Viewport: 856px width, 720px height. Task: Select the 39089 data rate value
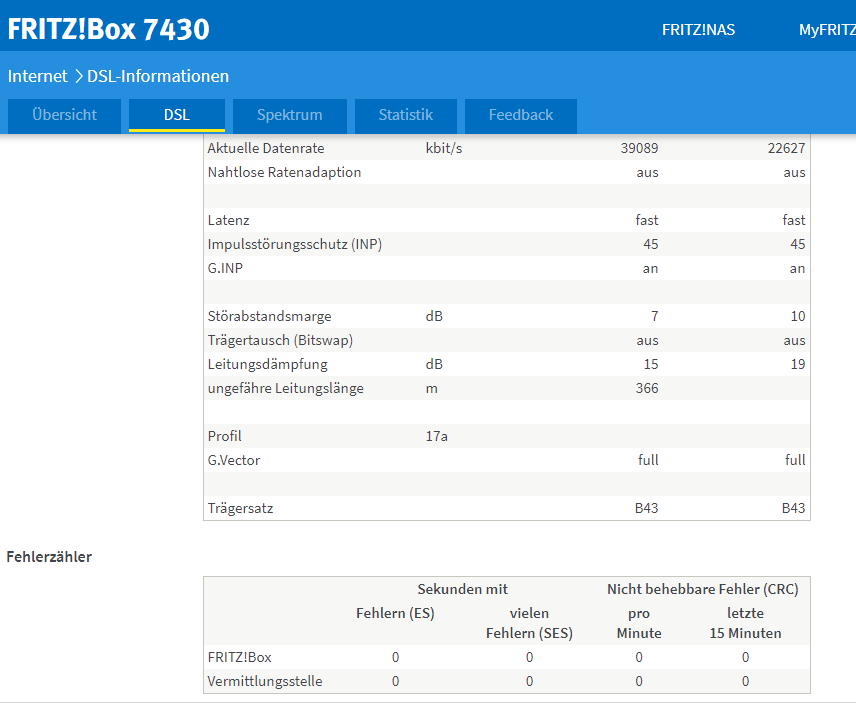(x=639, y=148)
